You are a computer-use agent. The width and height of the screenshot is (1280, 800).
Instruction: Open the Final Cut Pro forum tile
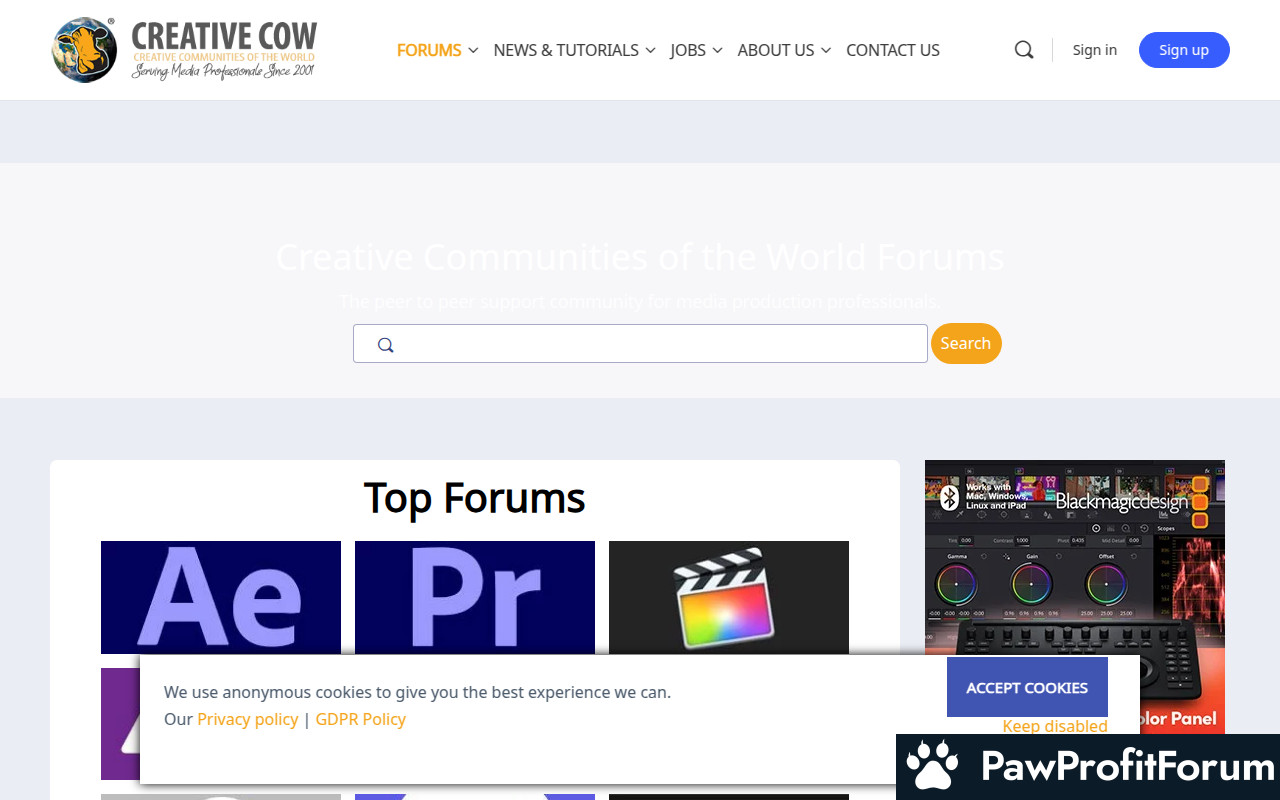click(x=729, y=597)
